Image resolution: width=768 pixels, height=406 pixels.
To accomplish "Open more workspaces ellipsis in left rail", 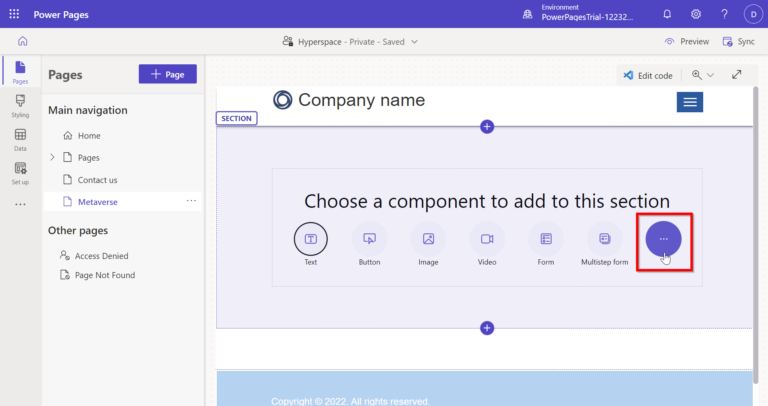I will pyautogui.click(x=20, y=204).
